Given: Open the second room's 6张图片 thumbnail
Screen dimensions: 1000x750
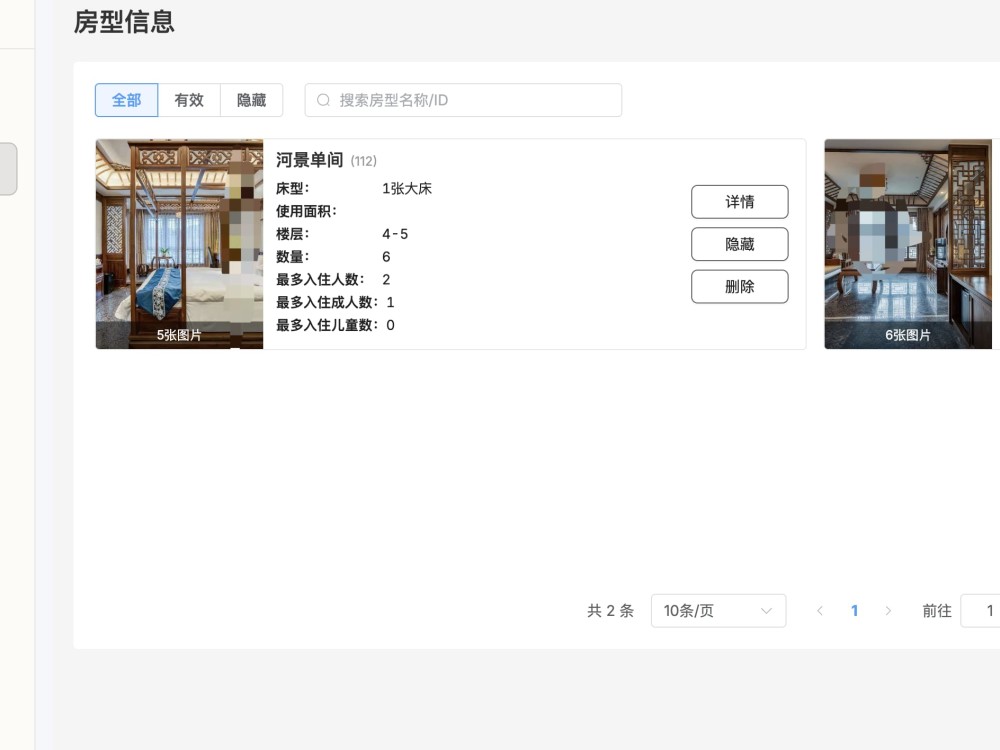Looking at the screenshot, I should (x=908, y=244).
